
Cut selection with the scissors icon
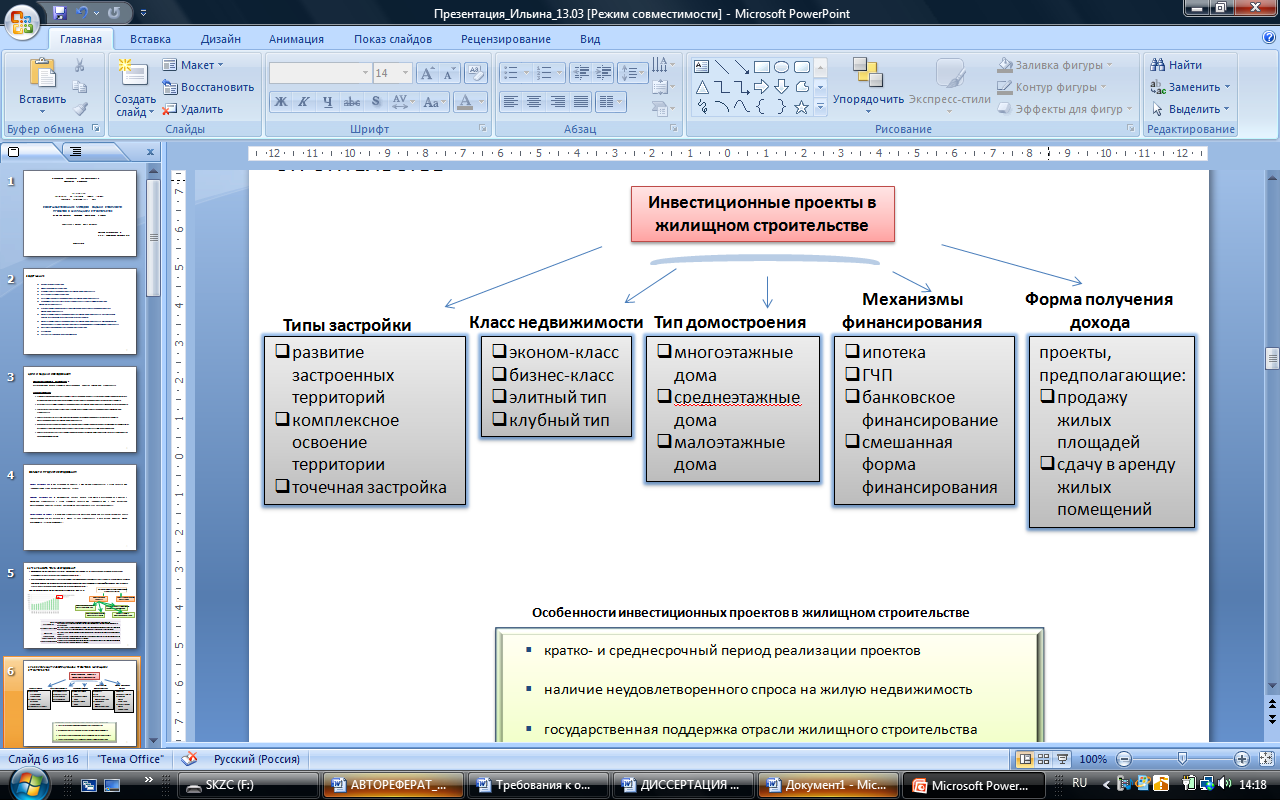[x=80, y=65]
